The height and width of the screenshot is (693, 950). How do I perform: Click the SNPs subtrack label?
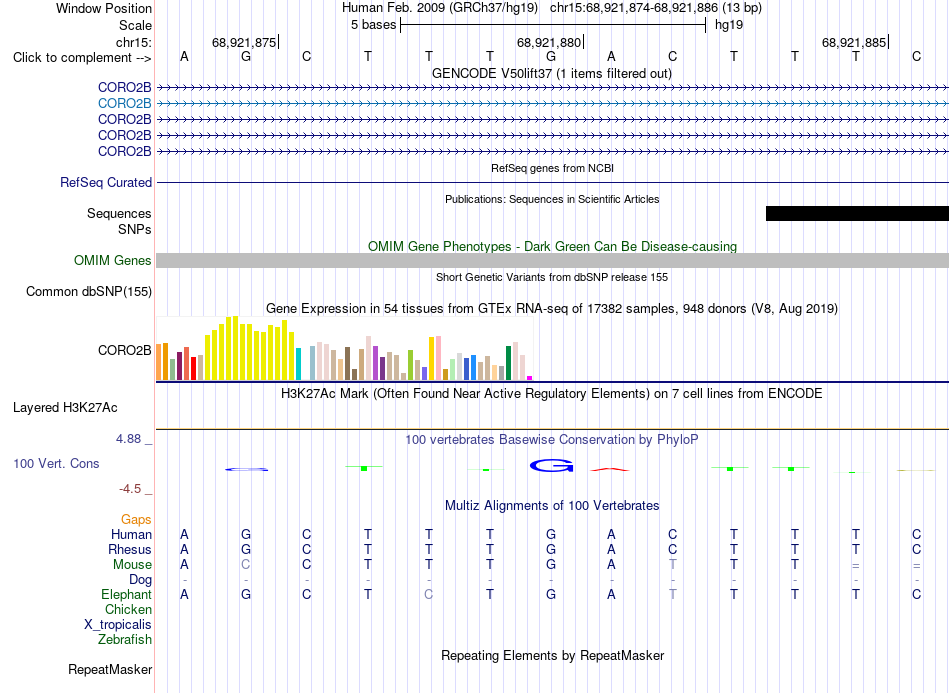point(135,230)
